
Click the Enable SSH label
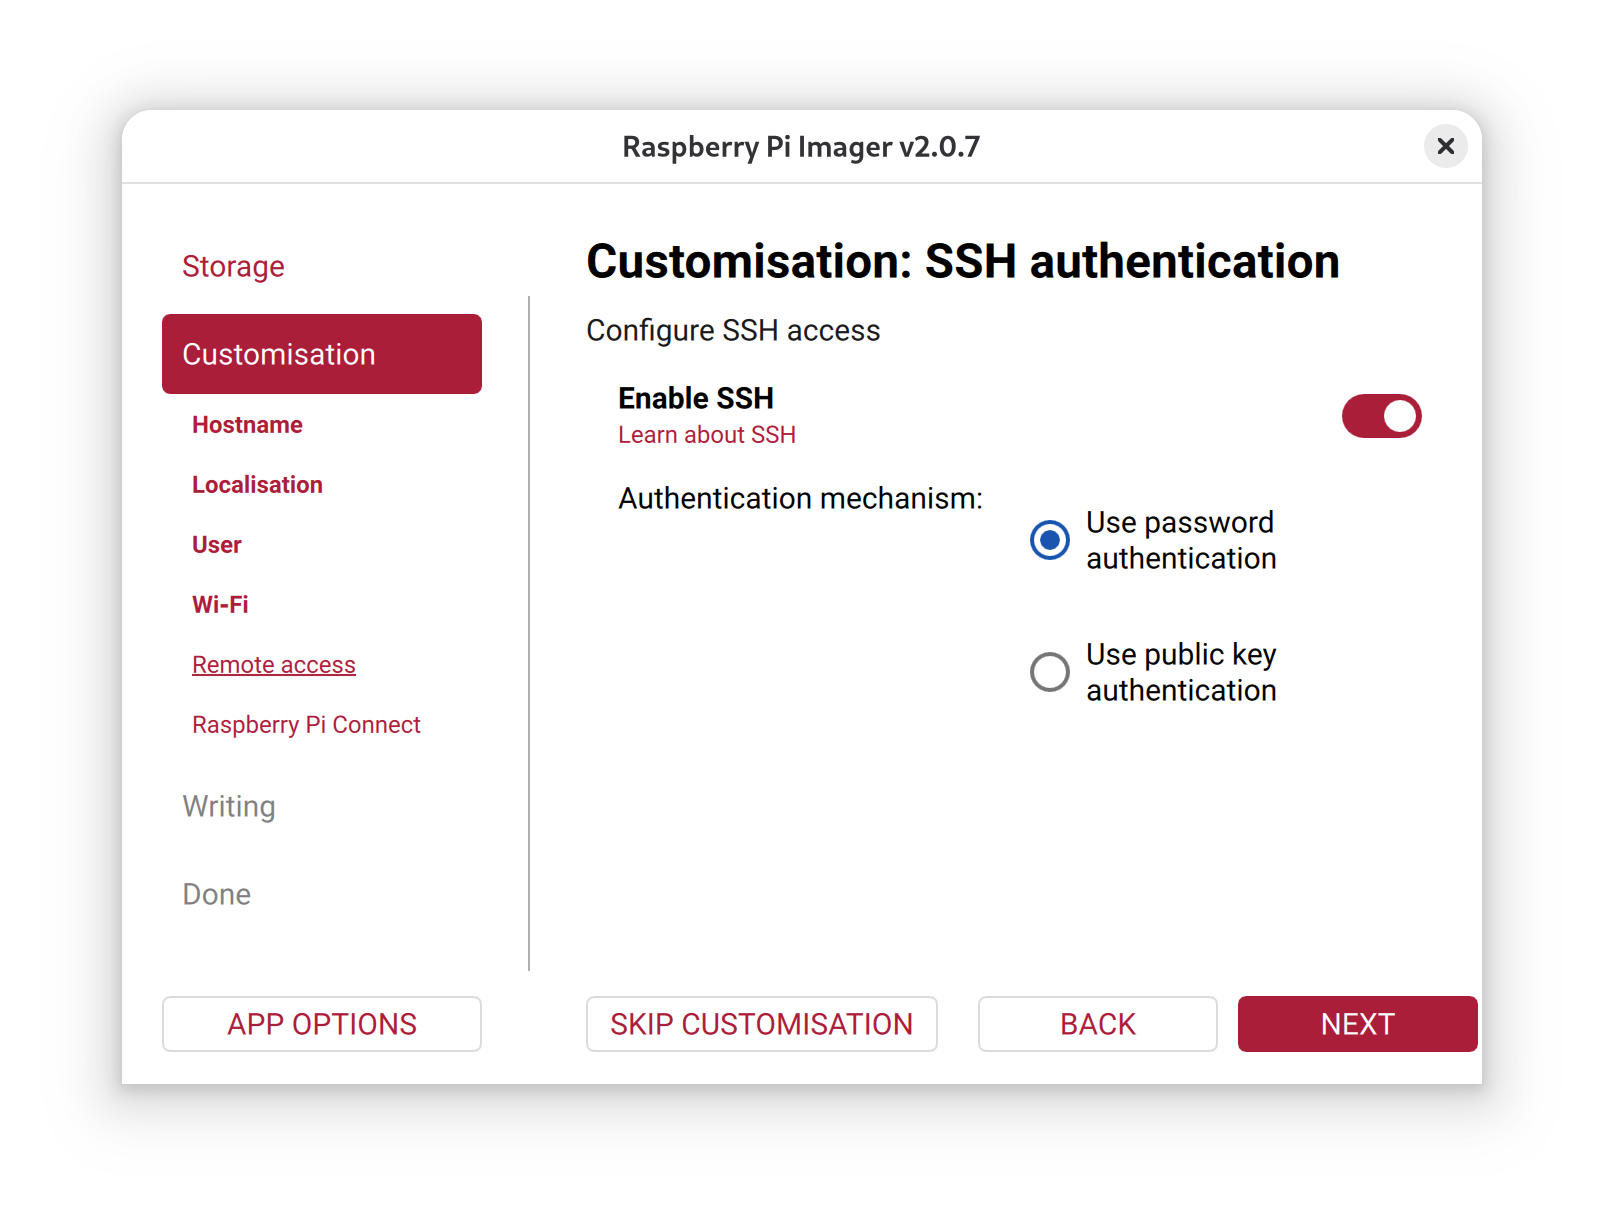pos(696,398)
